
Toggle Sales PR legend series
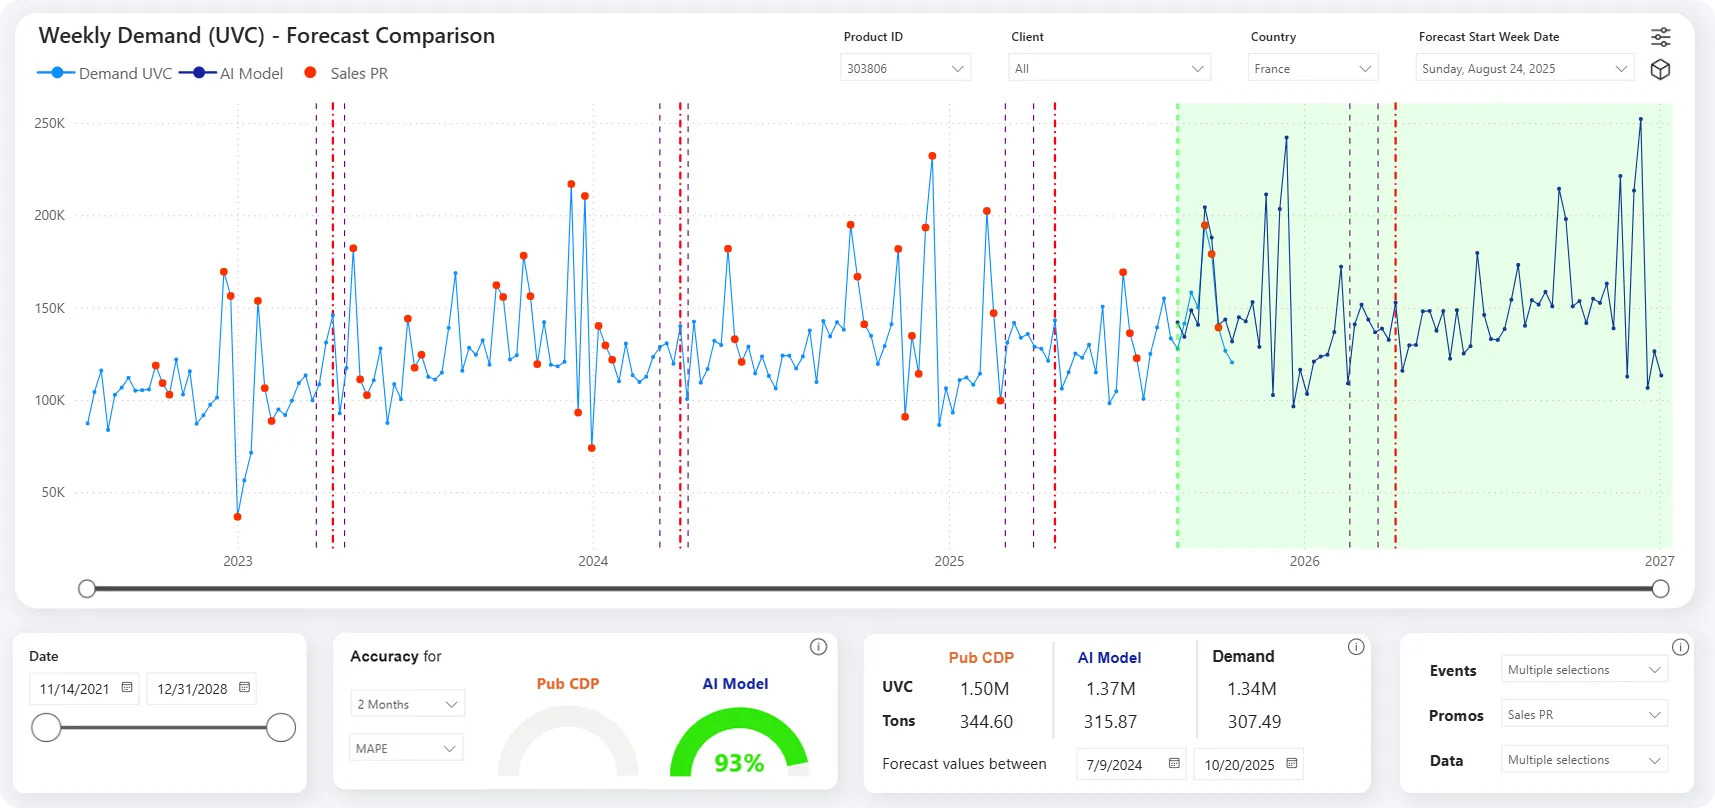pos(346,73)
